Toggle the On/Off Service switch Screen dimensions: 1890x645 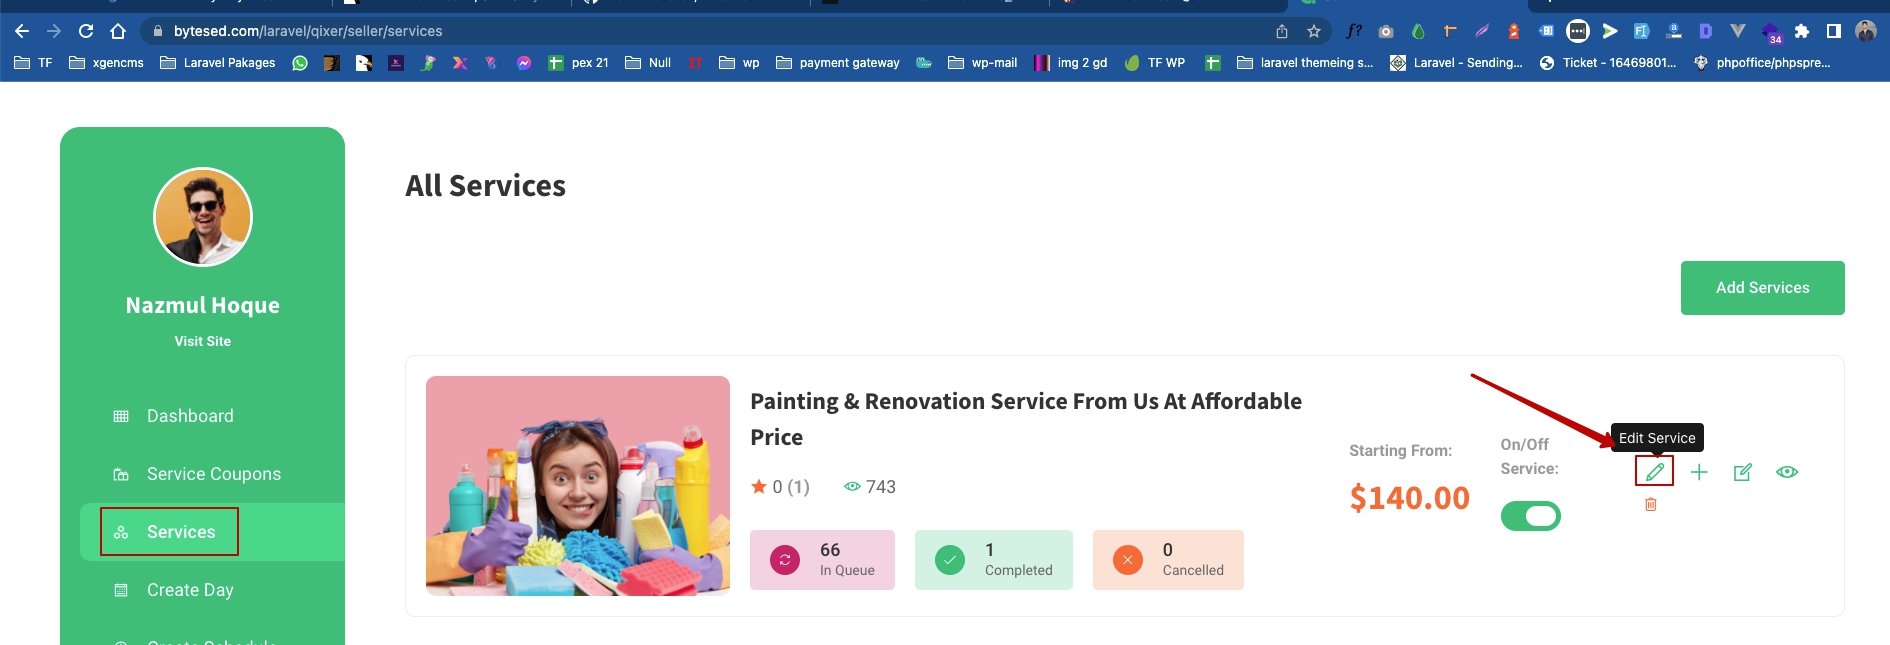click(1530, 516)
